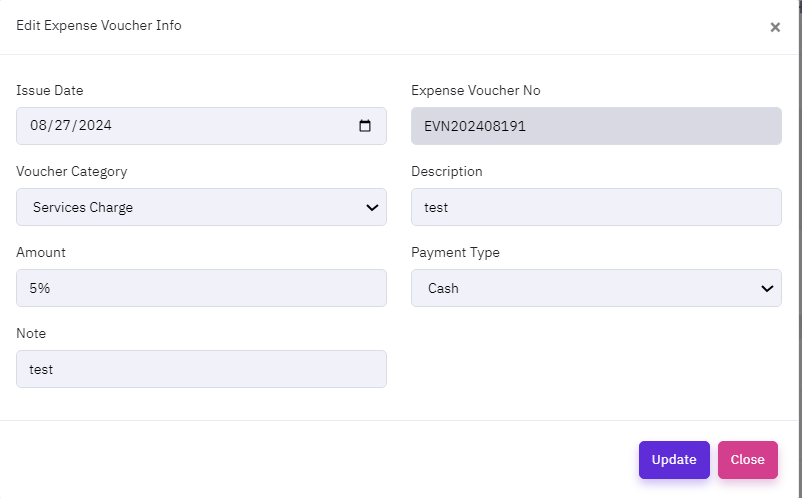Click the read-only EVN202408191 voucher number field
The width and height of the screenshot is (802, 498).
click(596, 126)
